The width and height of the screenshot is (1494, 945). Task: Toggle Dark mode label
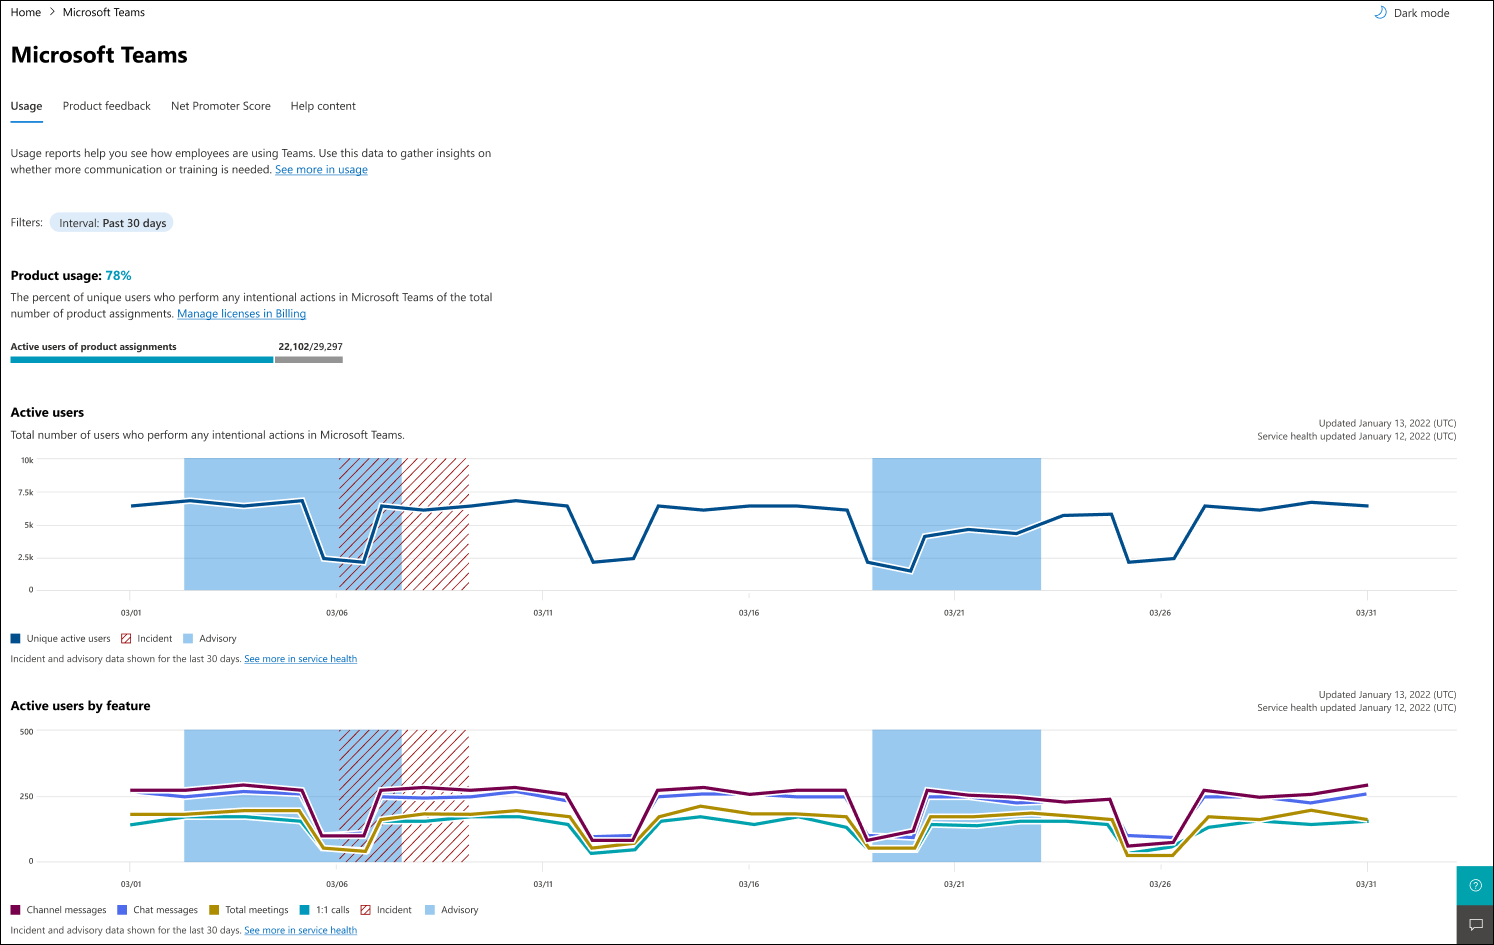[x=1421, y=13]
